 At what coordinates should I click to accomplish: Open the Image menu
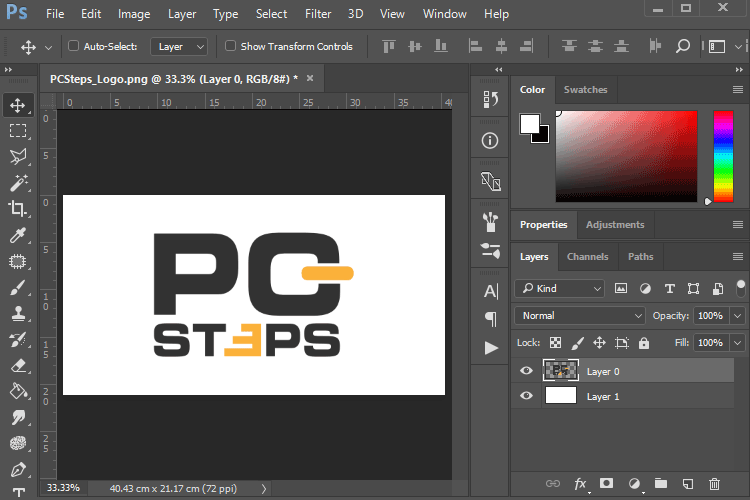click(134, 14)
